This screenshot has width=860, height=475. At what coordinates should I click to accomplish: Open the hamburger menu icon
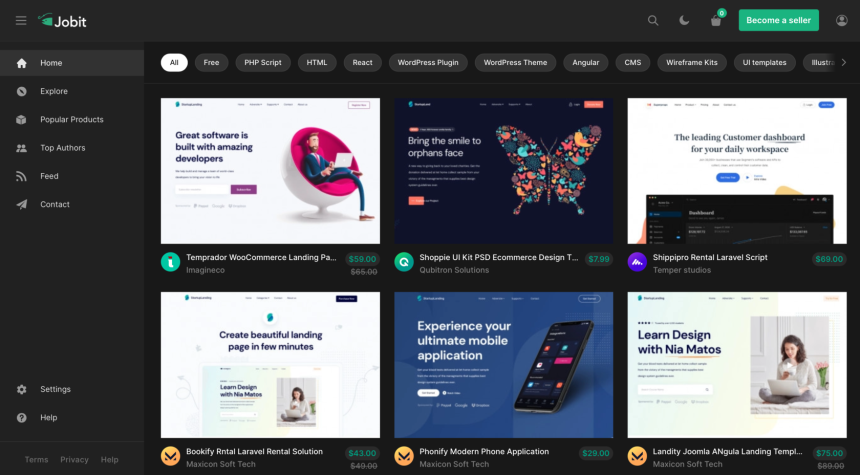pos(21,21)
